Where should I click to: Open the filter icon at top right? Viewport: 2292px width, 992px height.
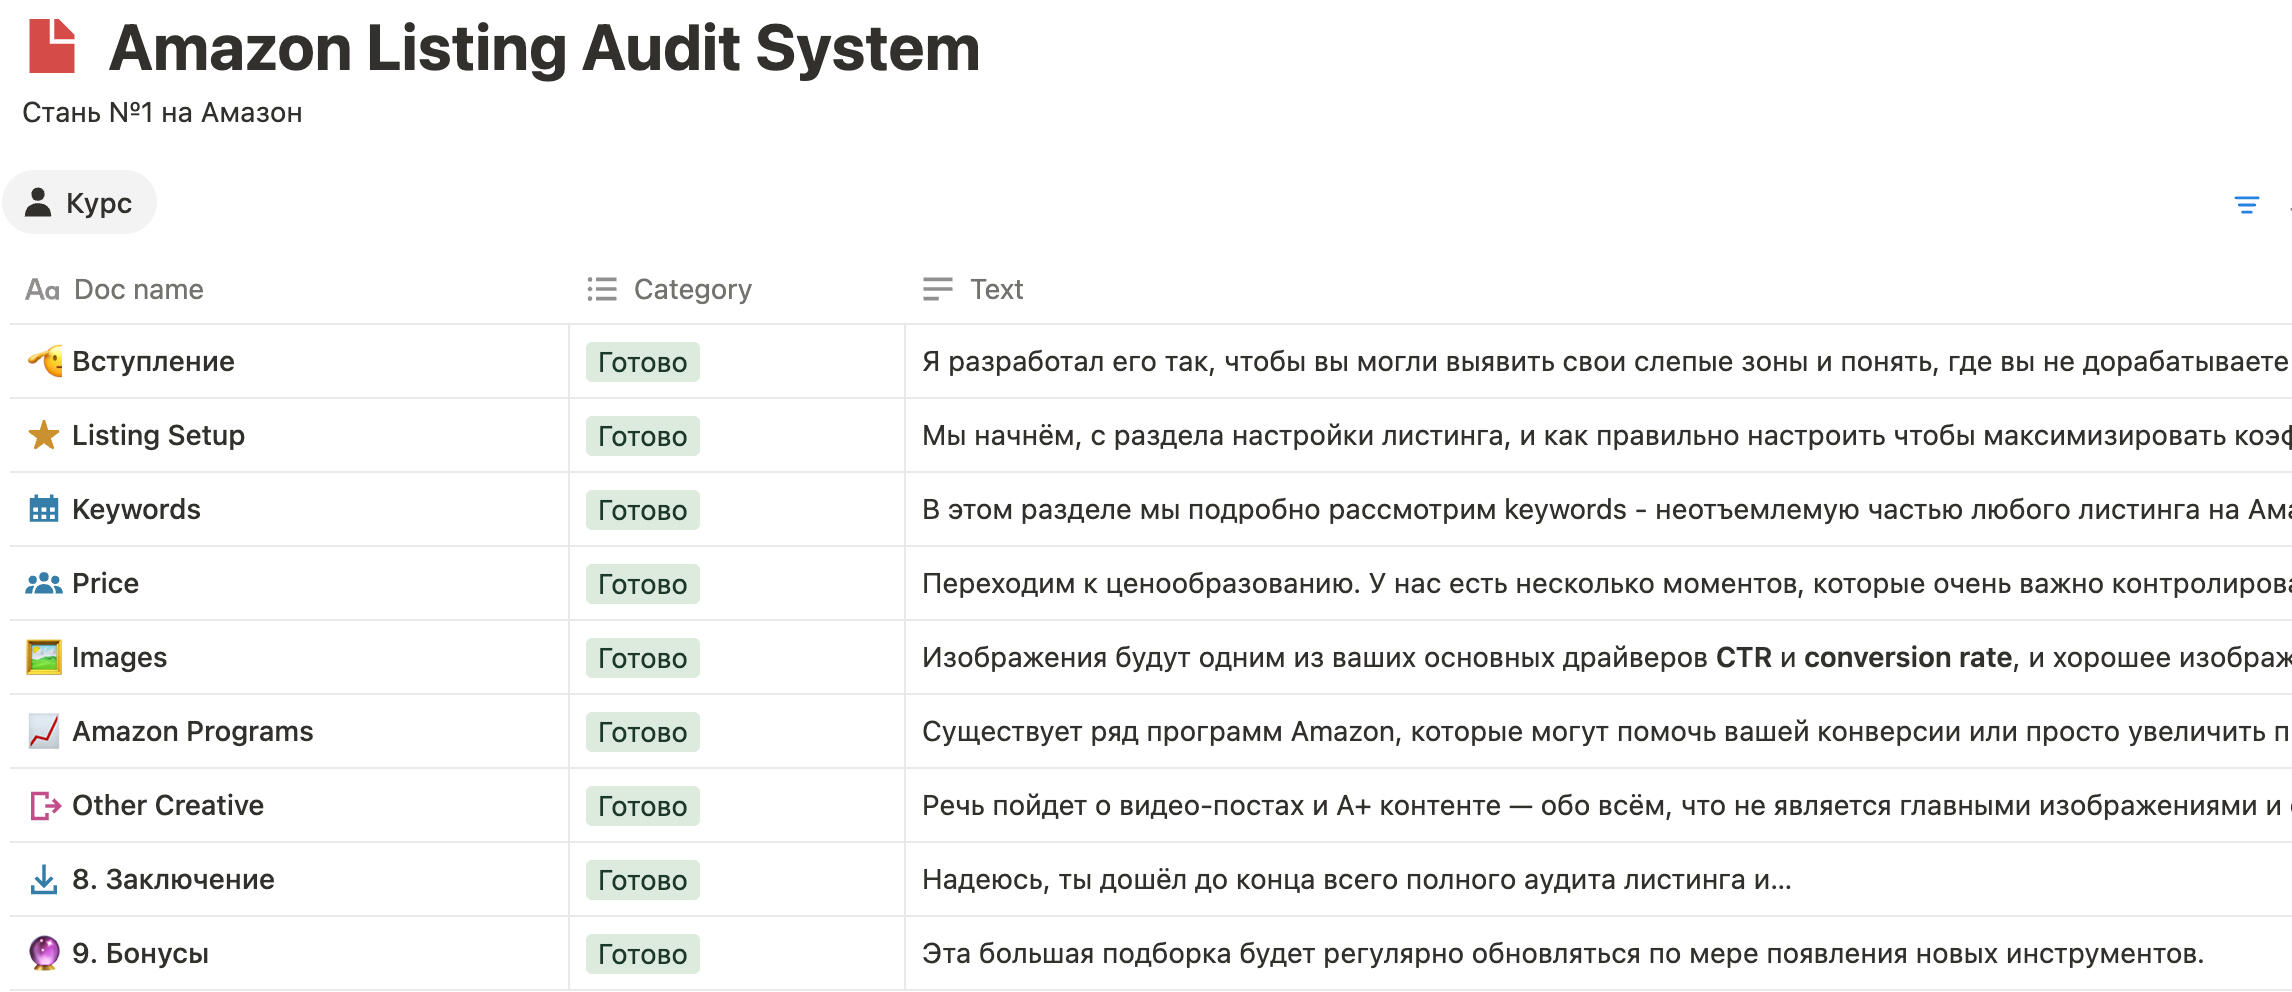2246,205
